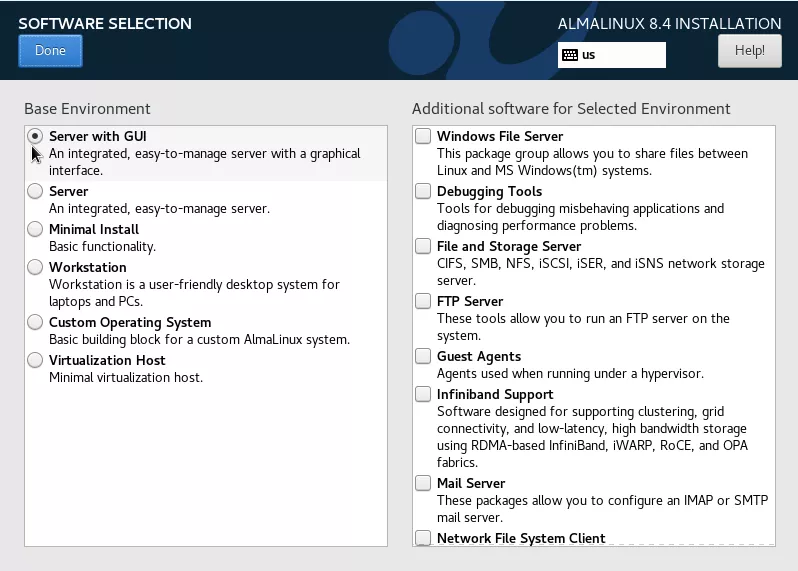Tick the Debugging Tools checkbox
The height and width of the screenshot is (571, 798).
point(423,191)
